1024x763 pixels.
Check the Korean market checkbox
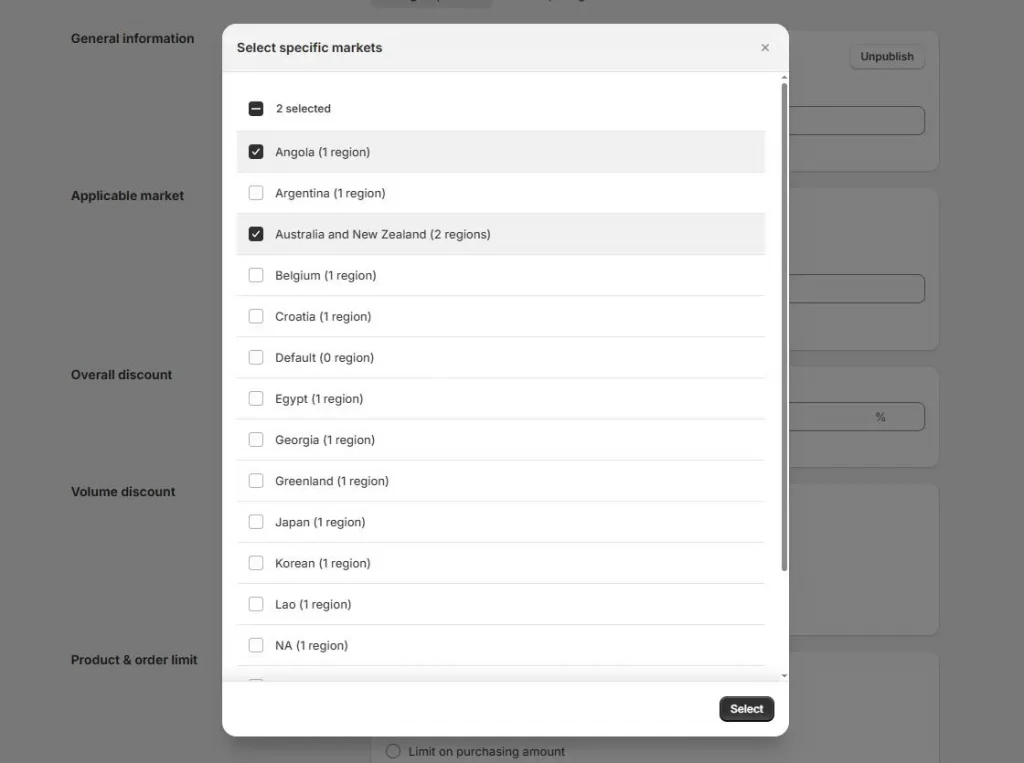(256, 562)
